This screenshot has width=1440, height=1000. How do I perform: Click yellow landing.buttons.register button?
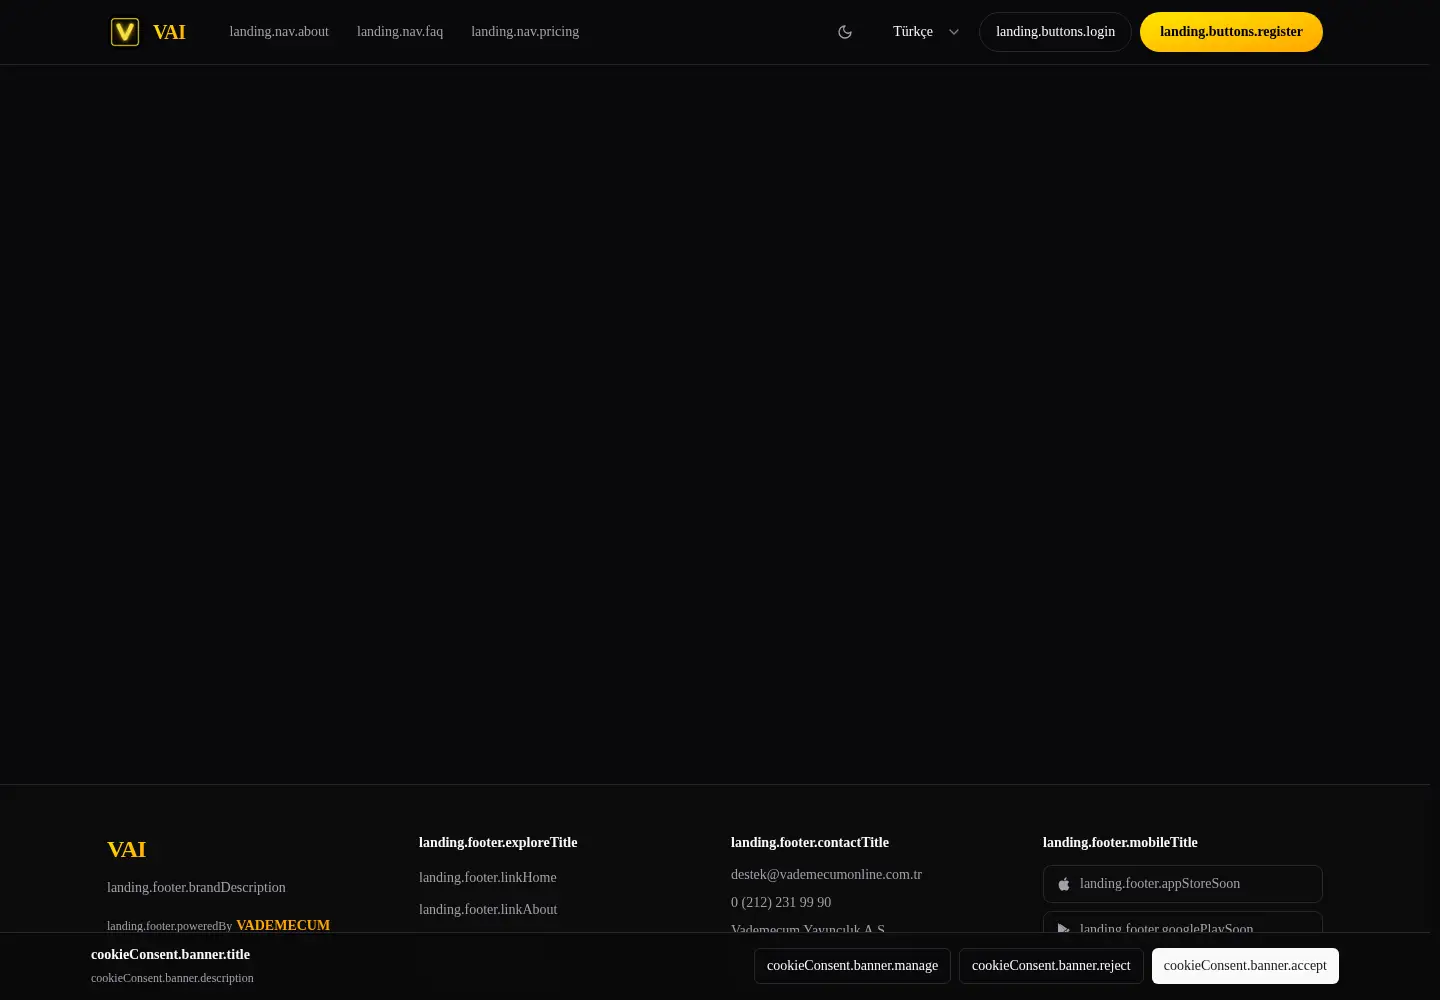point(1231,32)
